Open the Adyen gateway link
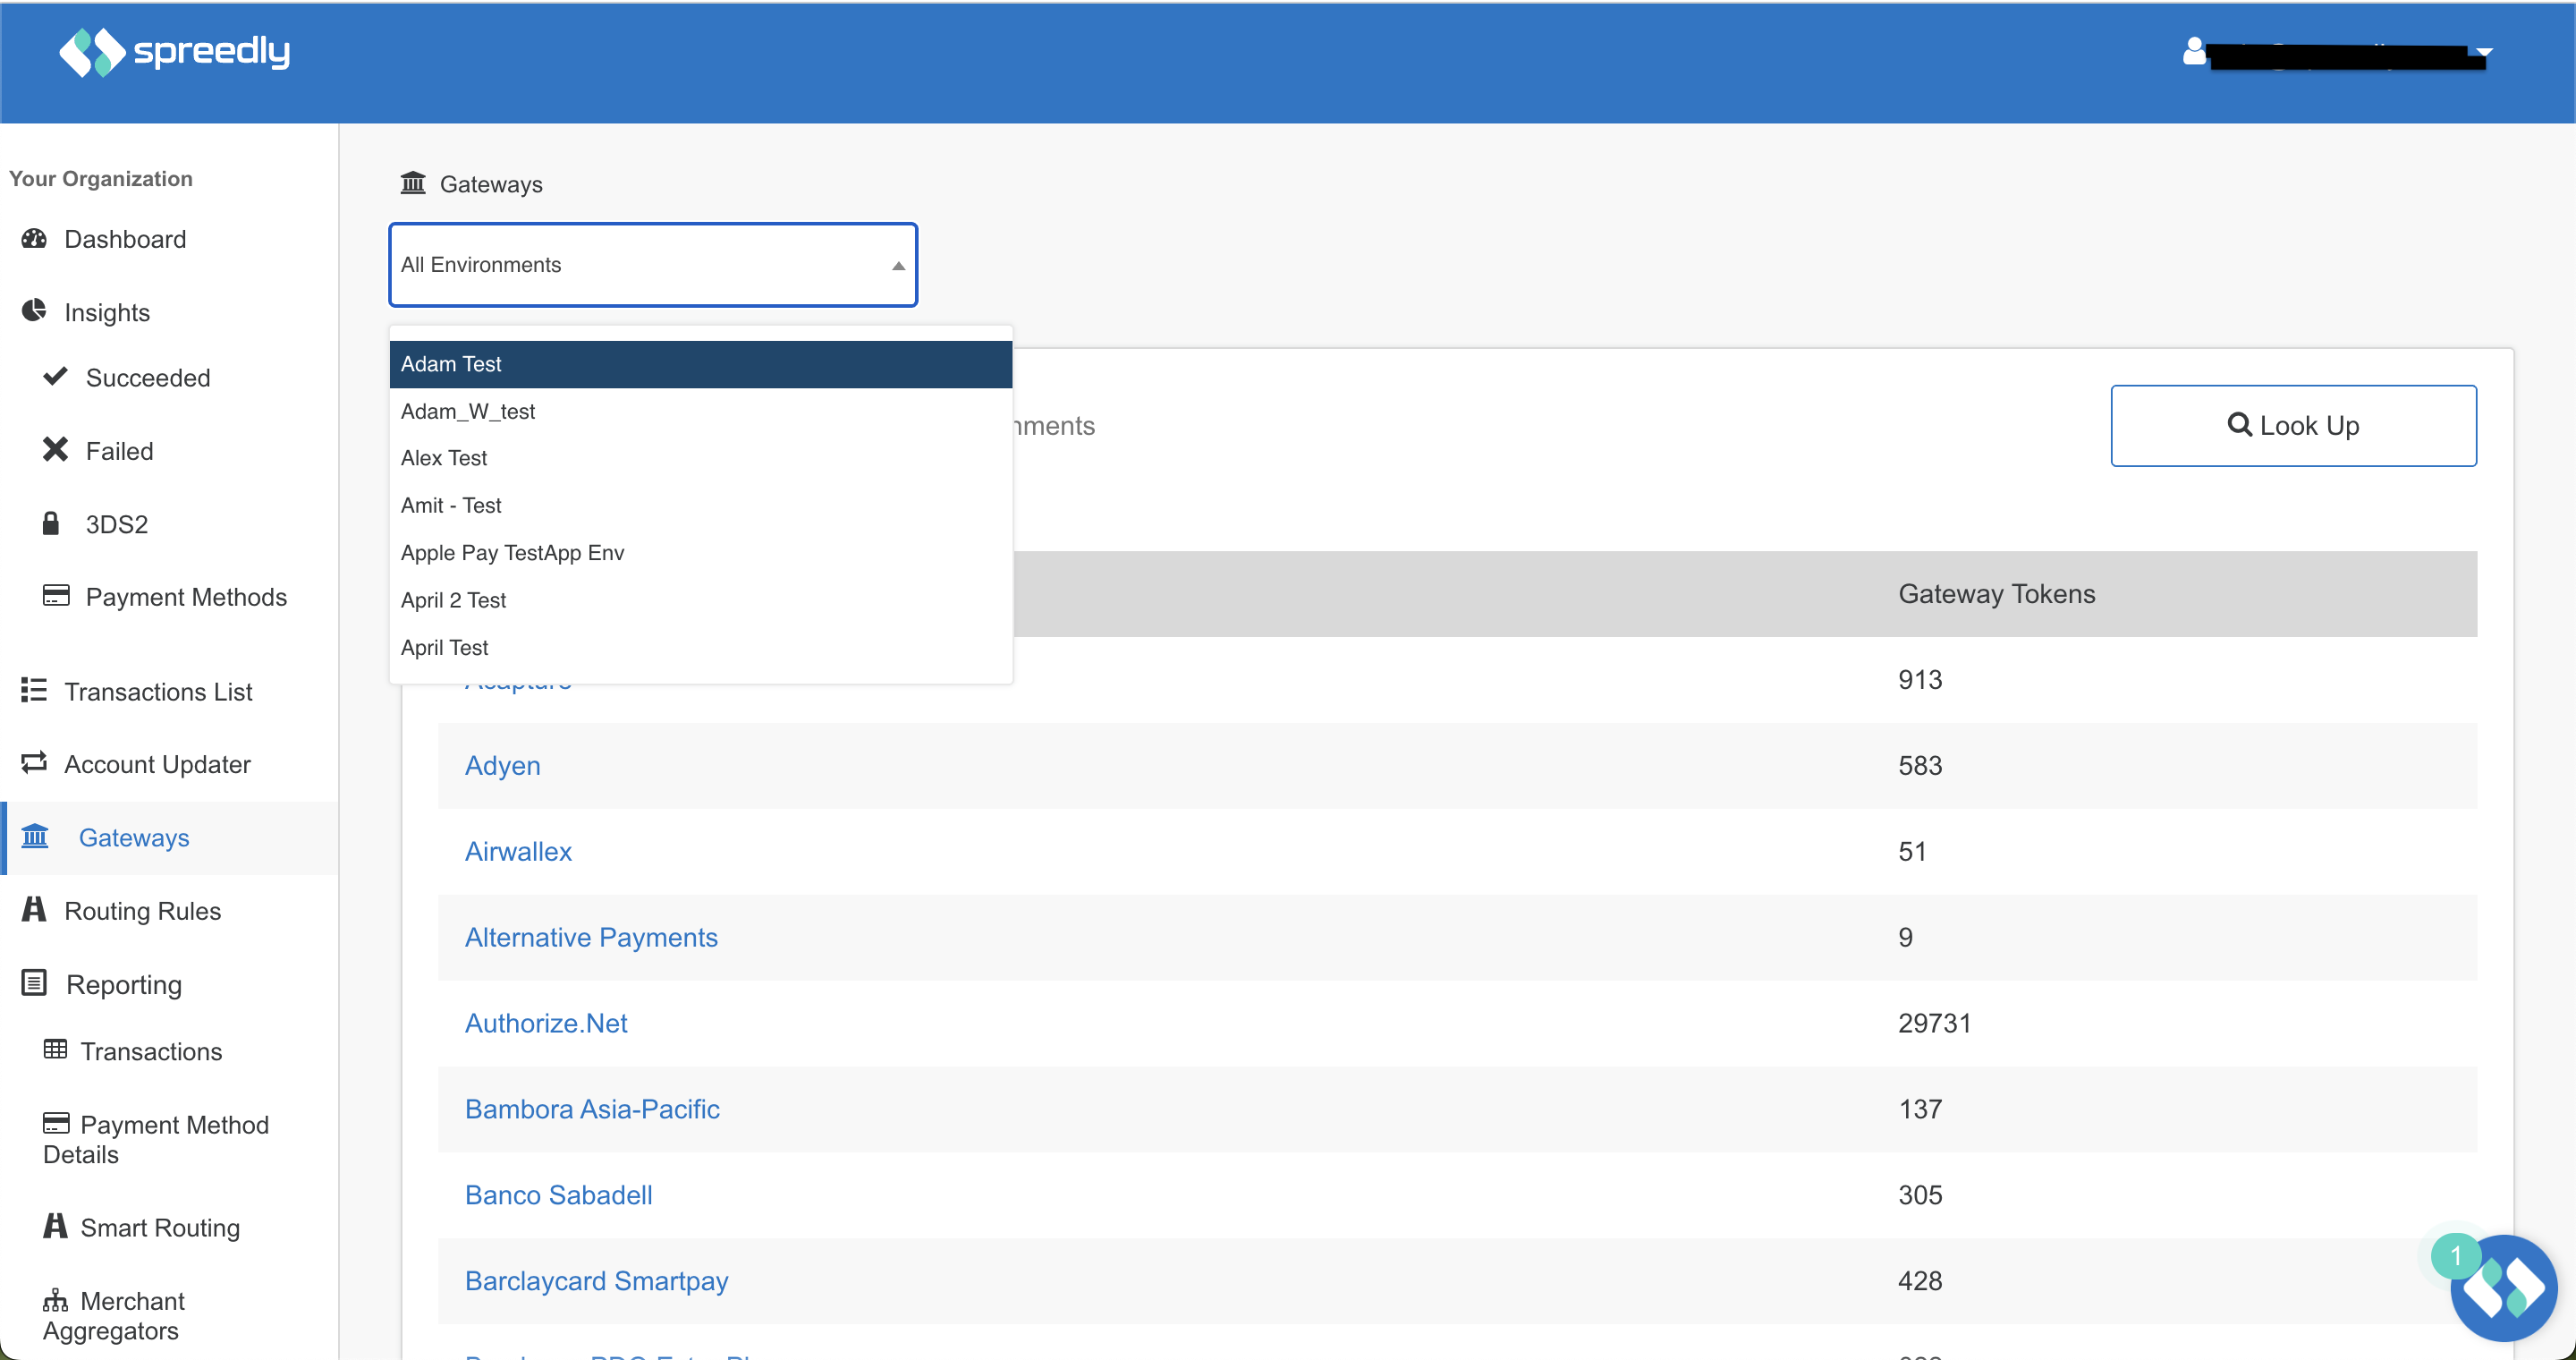The height and width of the screenshot is (1360, 2576). [502, 765]
